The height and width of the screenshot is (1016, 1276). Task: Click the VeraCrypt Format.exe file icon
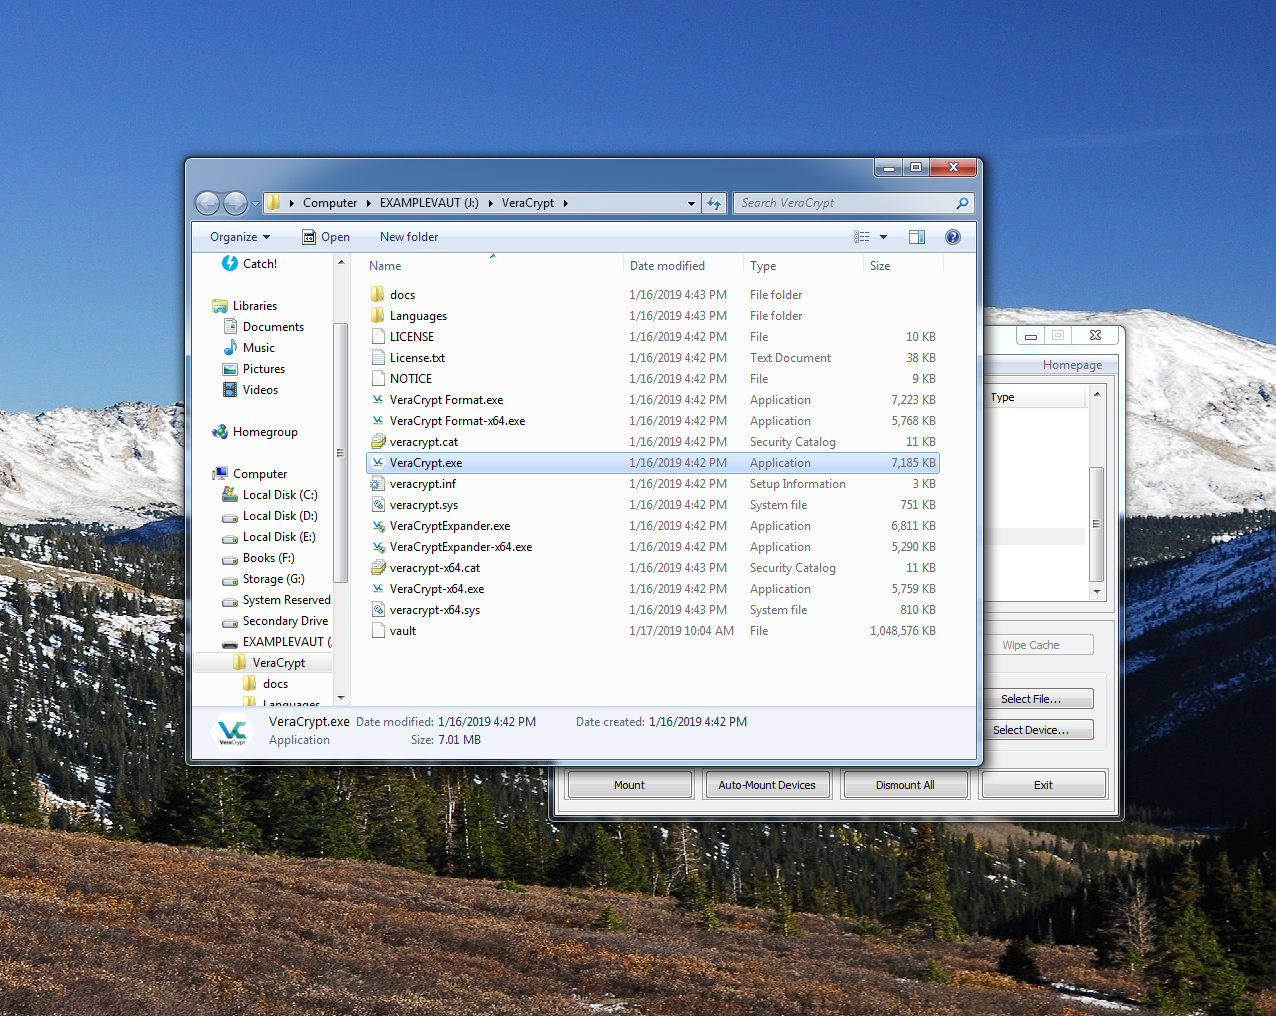[378, 400]
